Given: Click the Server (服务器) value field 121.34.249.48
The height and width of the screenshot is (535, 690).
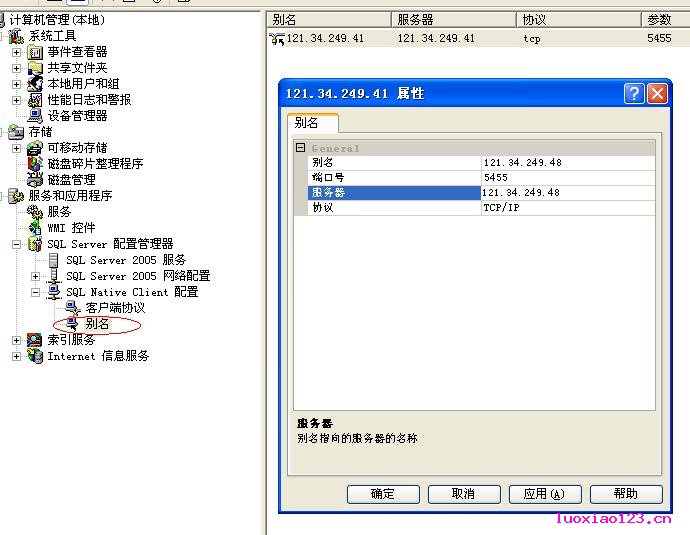Looking at the screenshot, I should (x=568, y=193).
